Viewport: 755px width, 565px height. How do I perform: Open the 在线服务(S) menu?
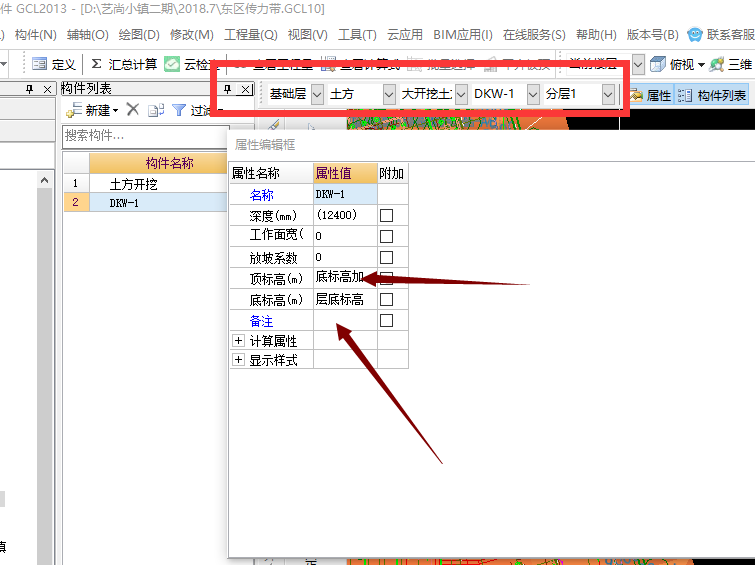pos(534,35)
